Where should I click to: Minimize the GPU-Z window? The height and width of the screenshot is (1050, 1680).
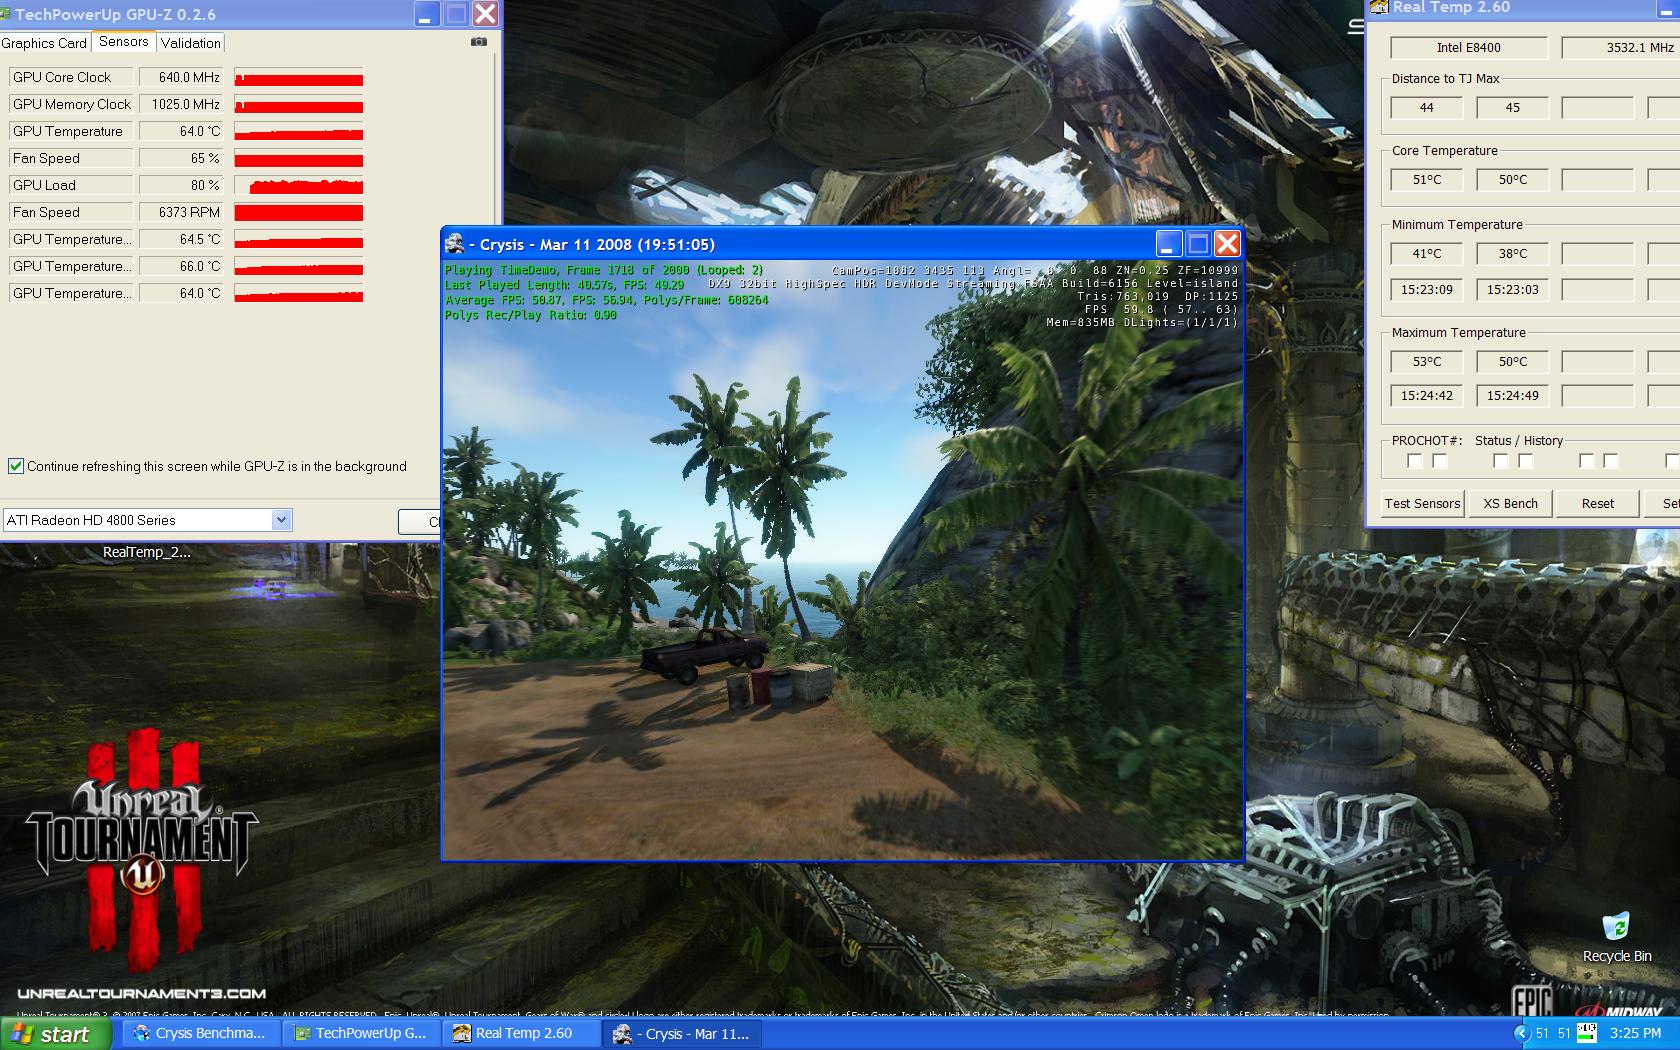tap(427, 13)
